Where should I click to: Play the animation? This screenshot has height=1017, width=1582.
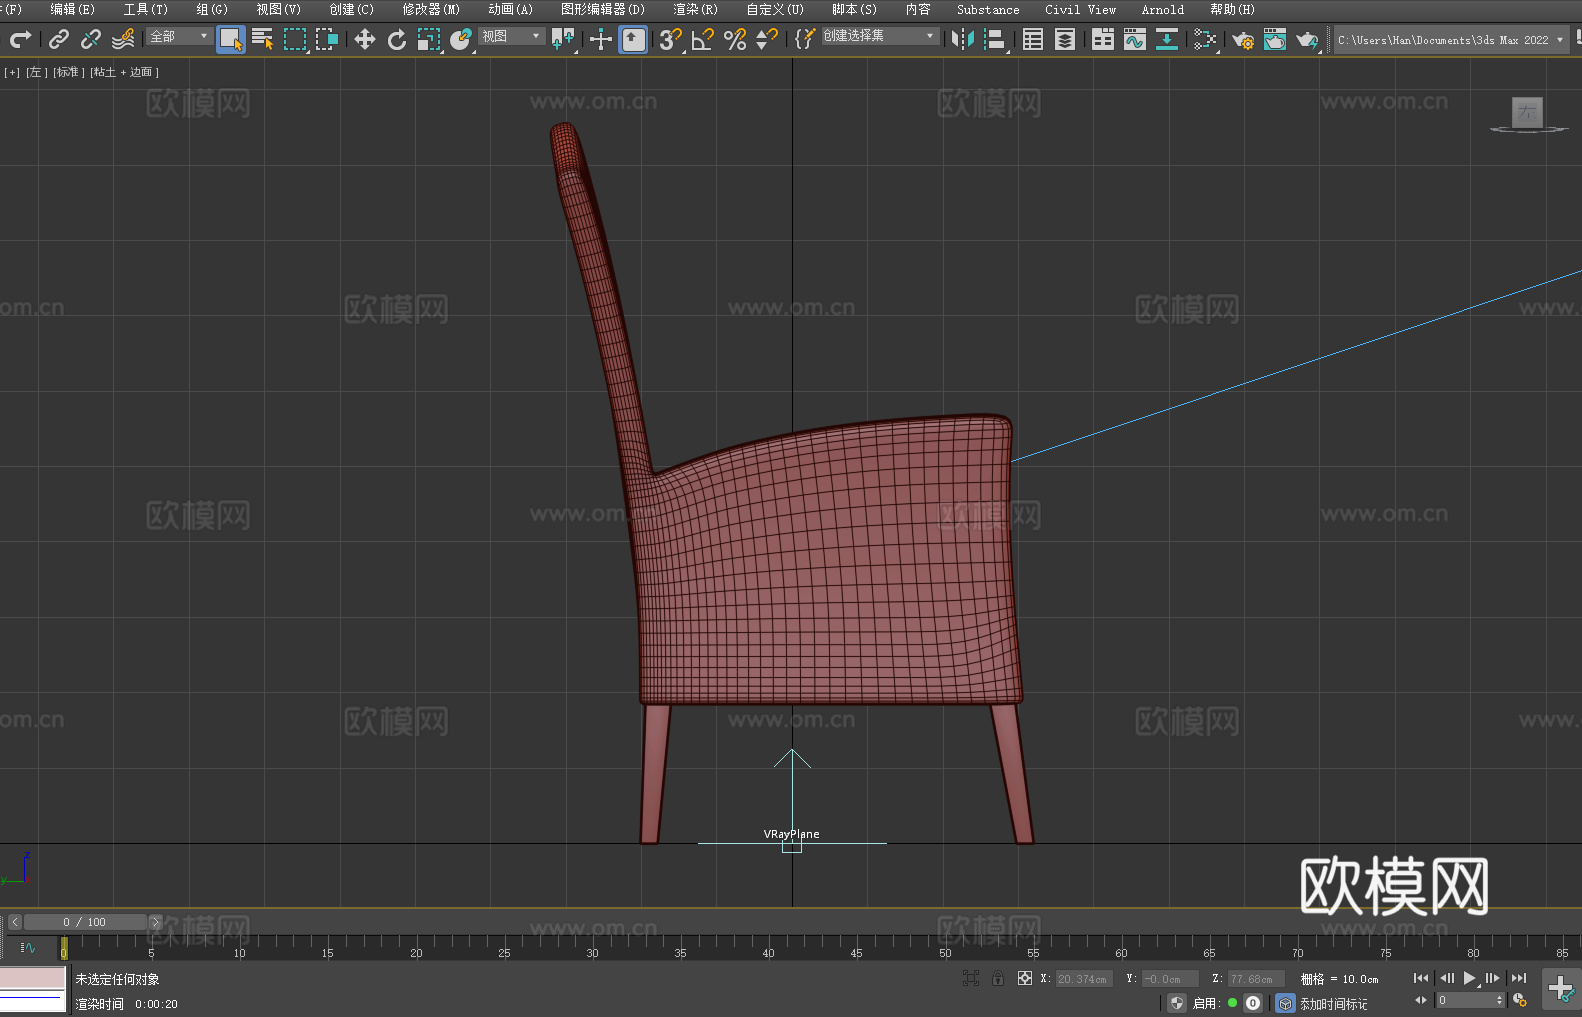1469,978
